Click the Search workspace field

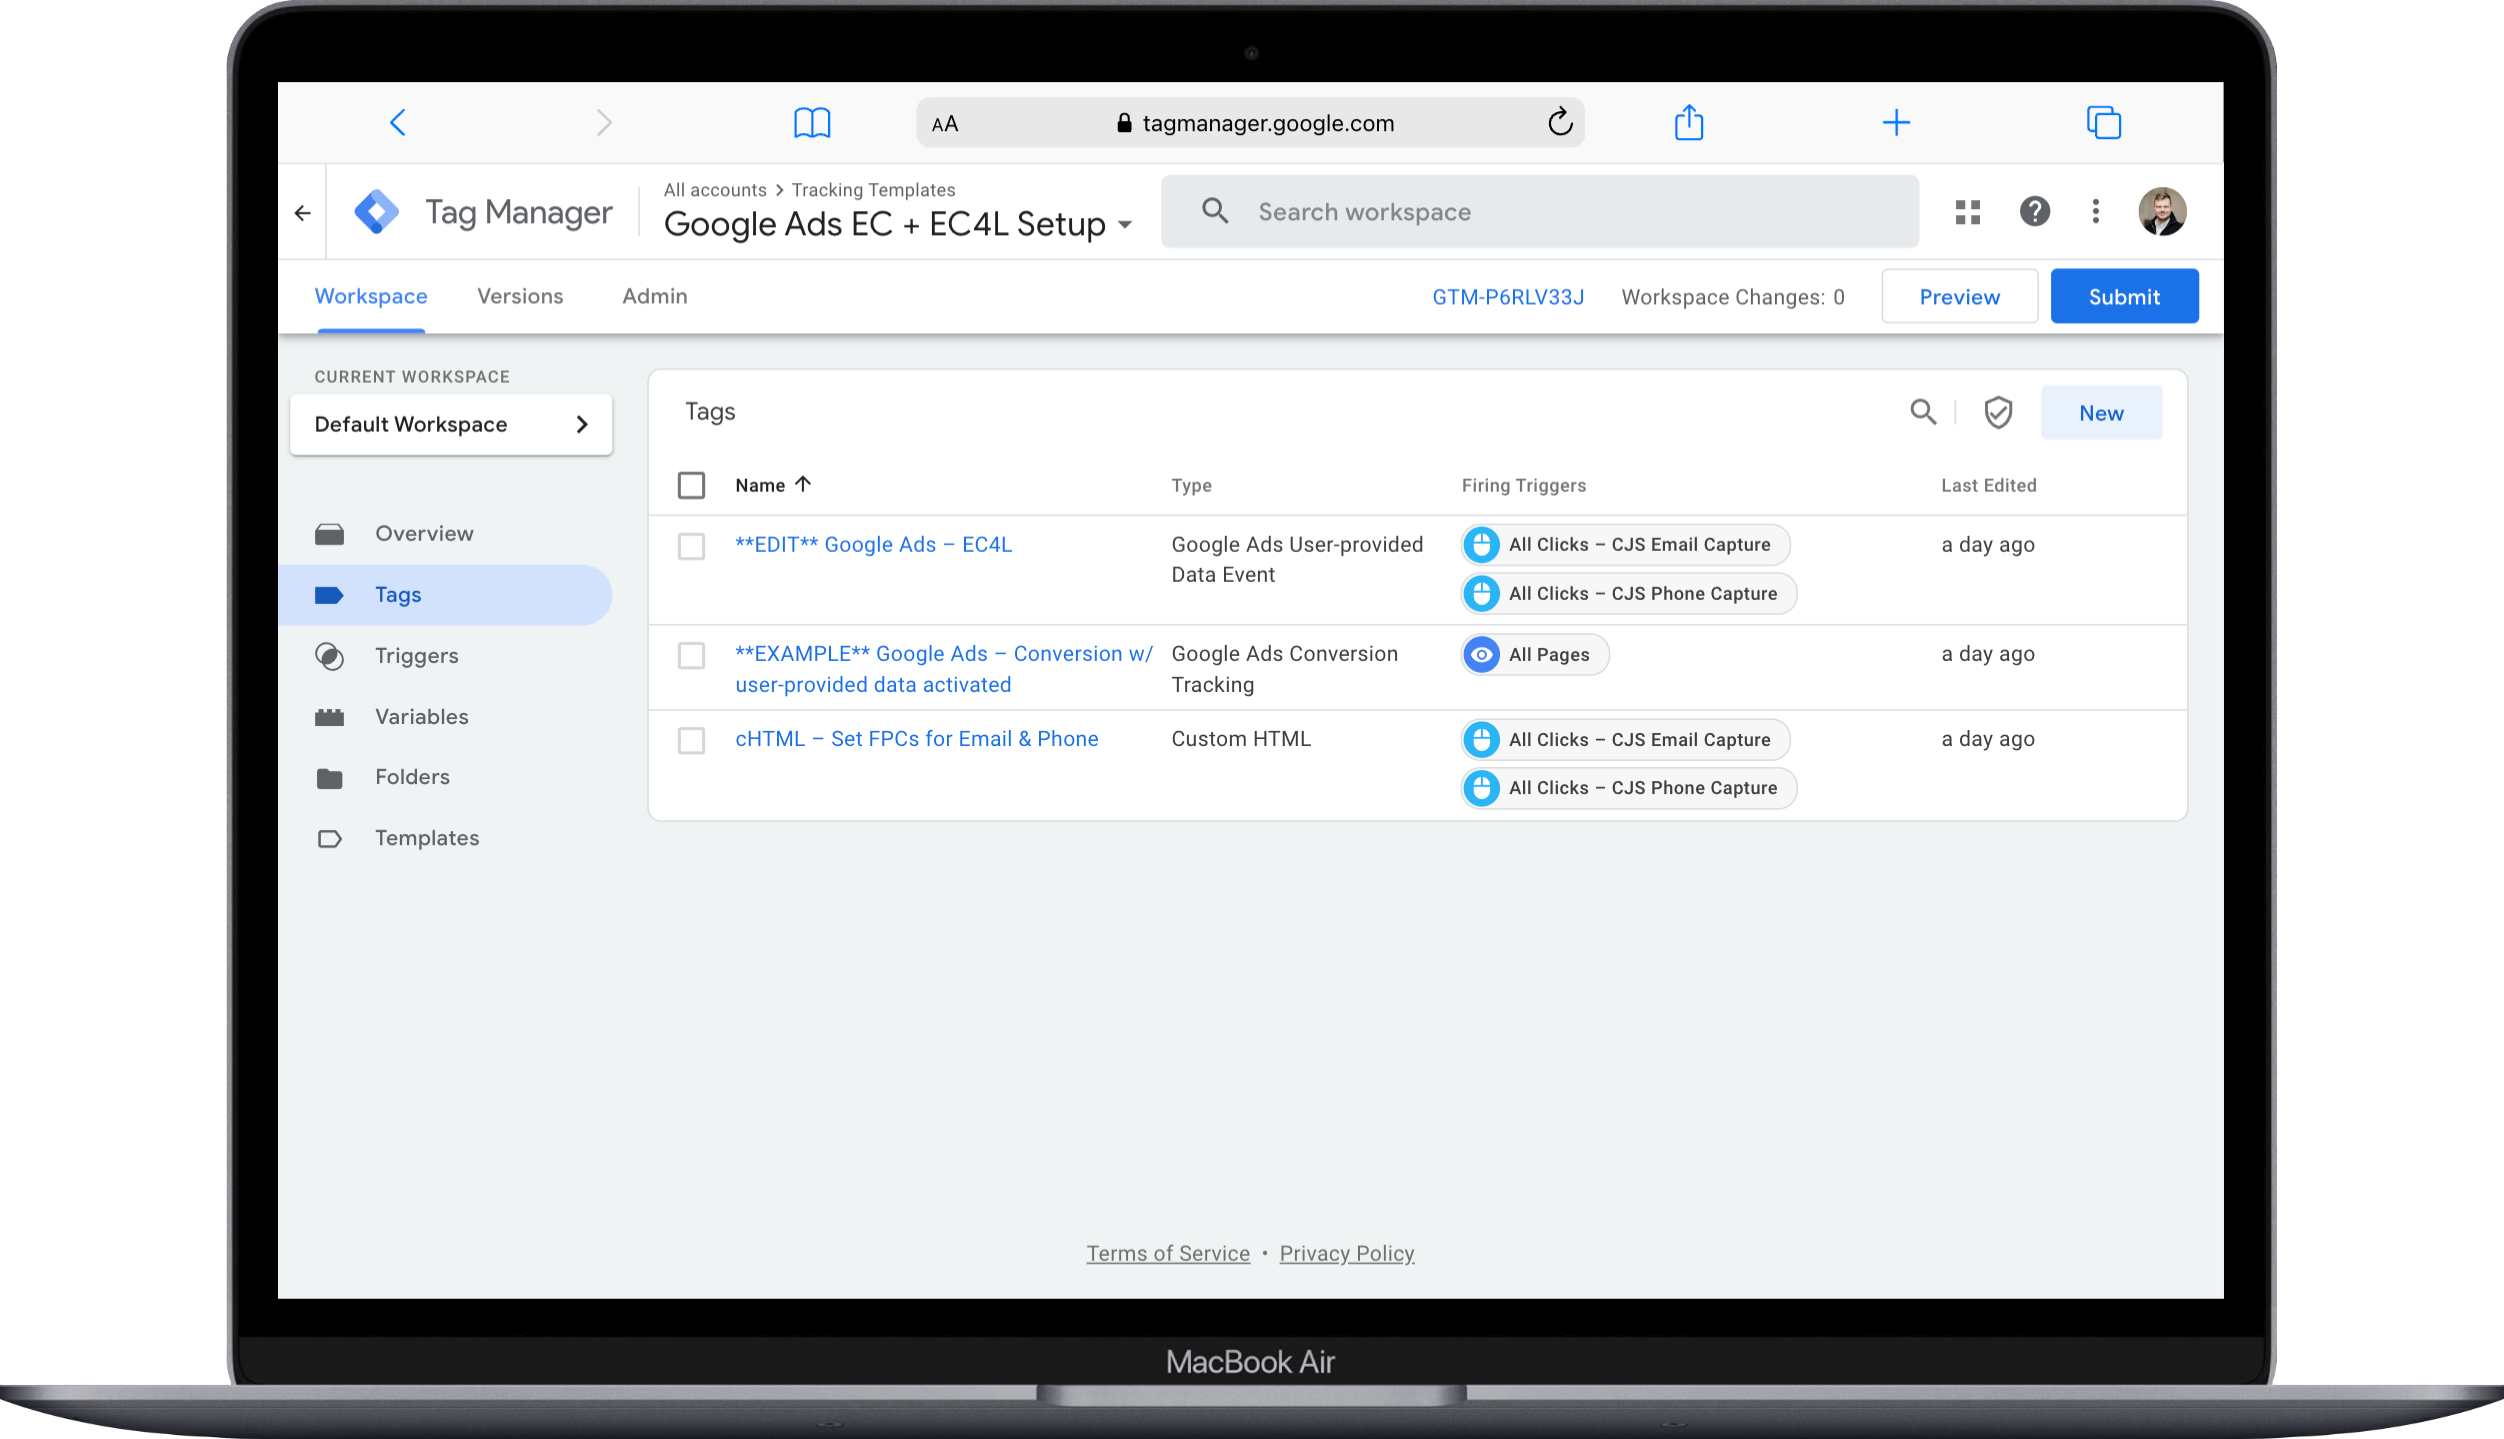1540,212
